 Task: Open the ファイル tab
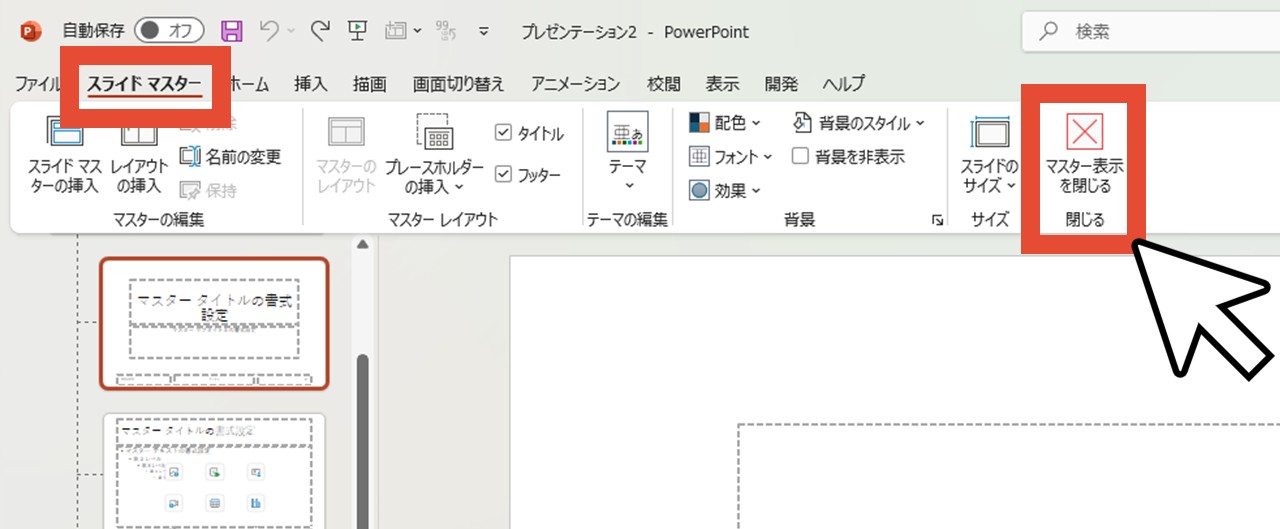[x=38, y=84]
